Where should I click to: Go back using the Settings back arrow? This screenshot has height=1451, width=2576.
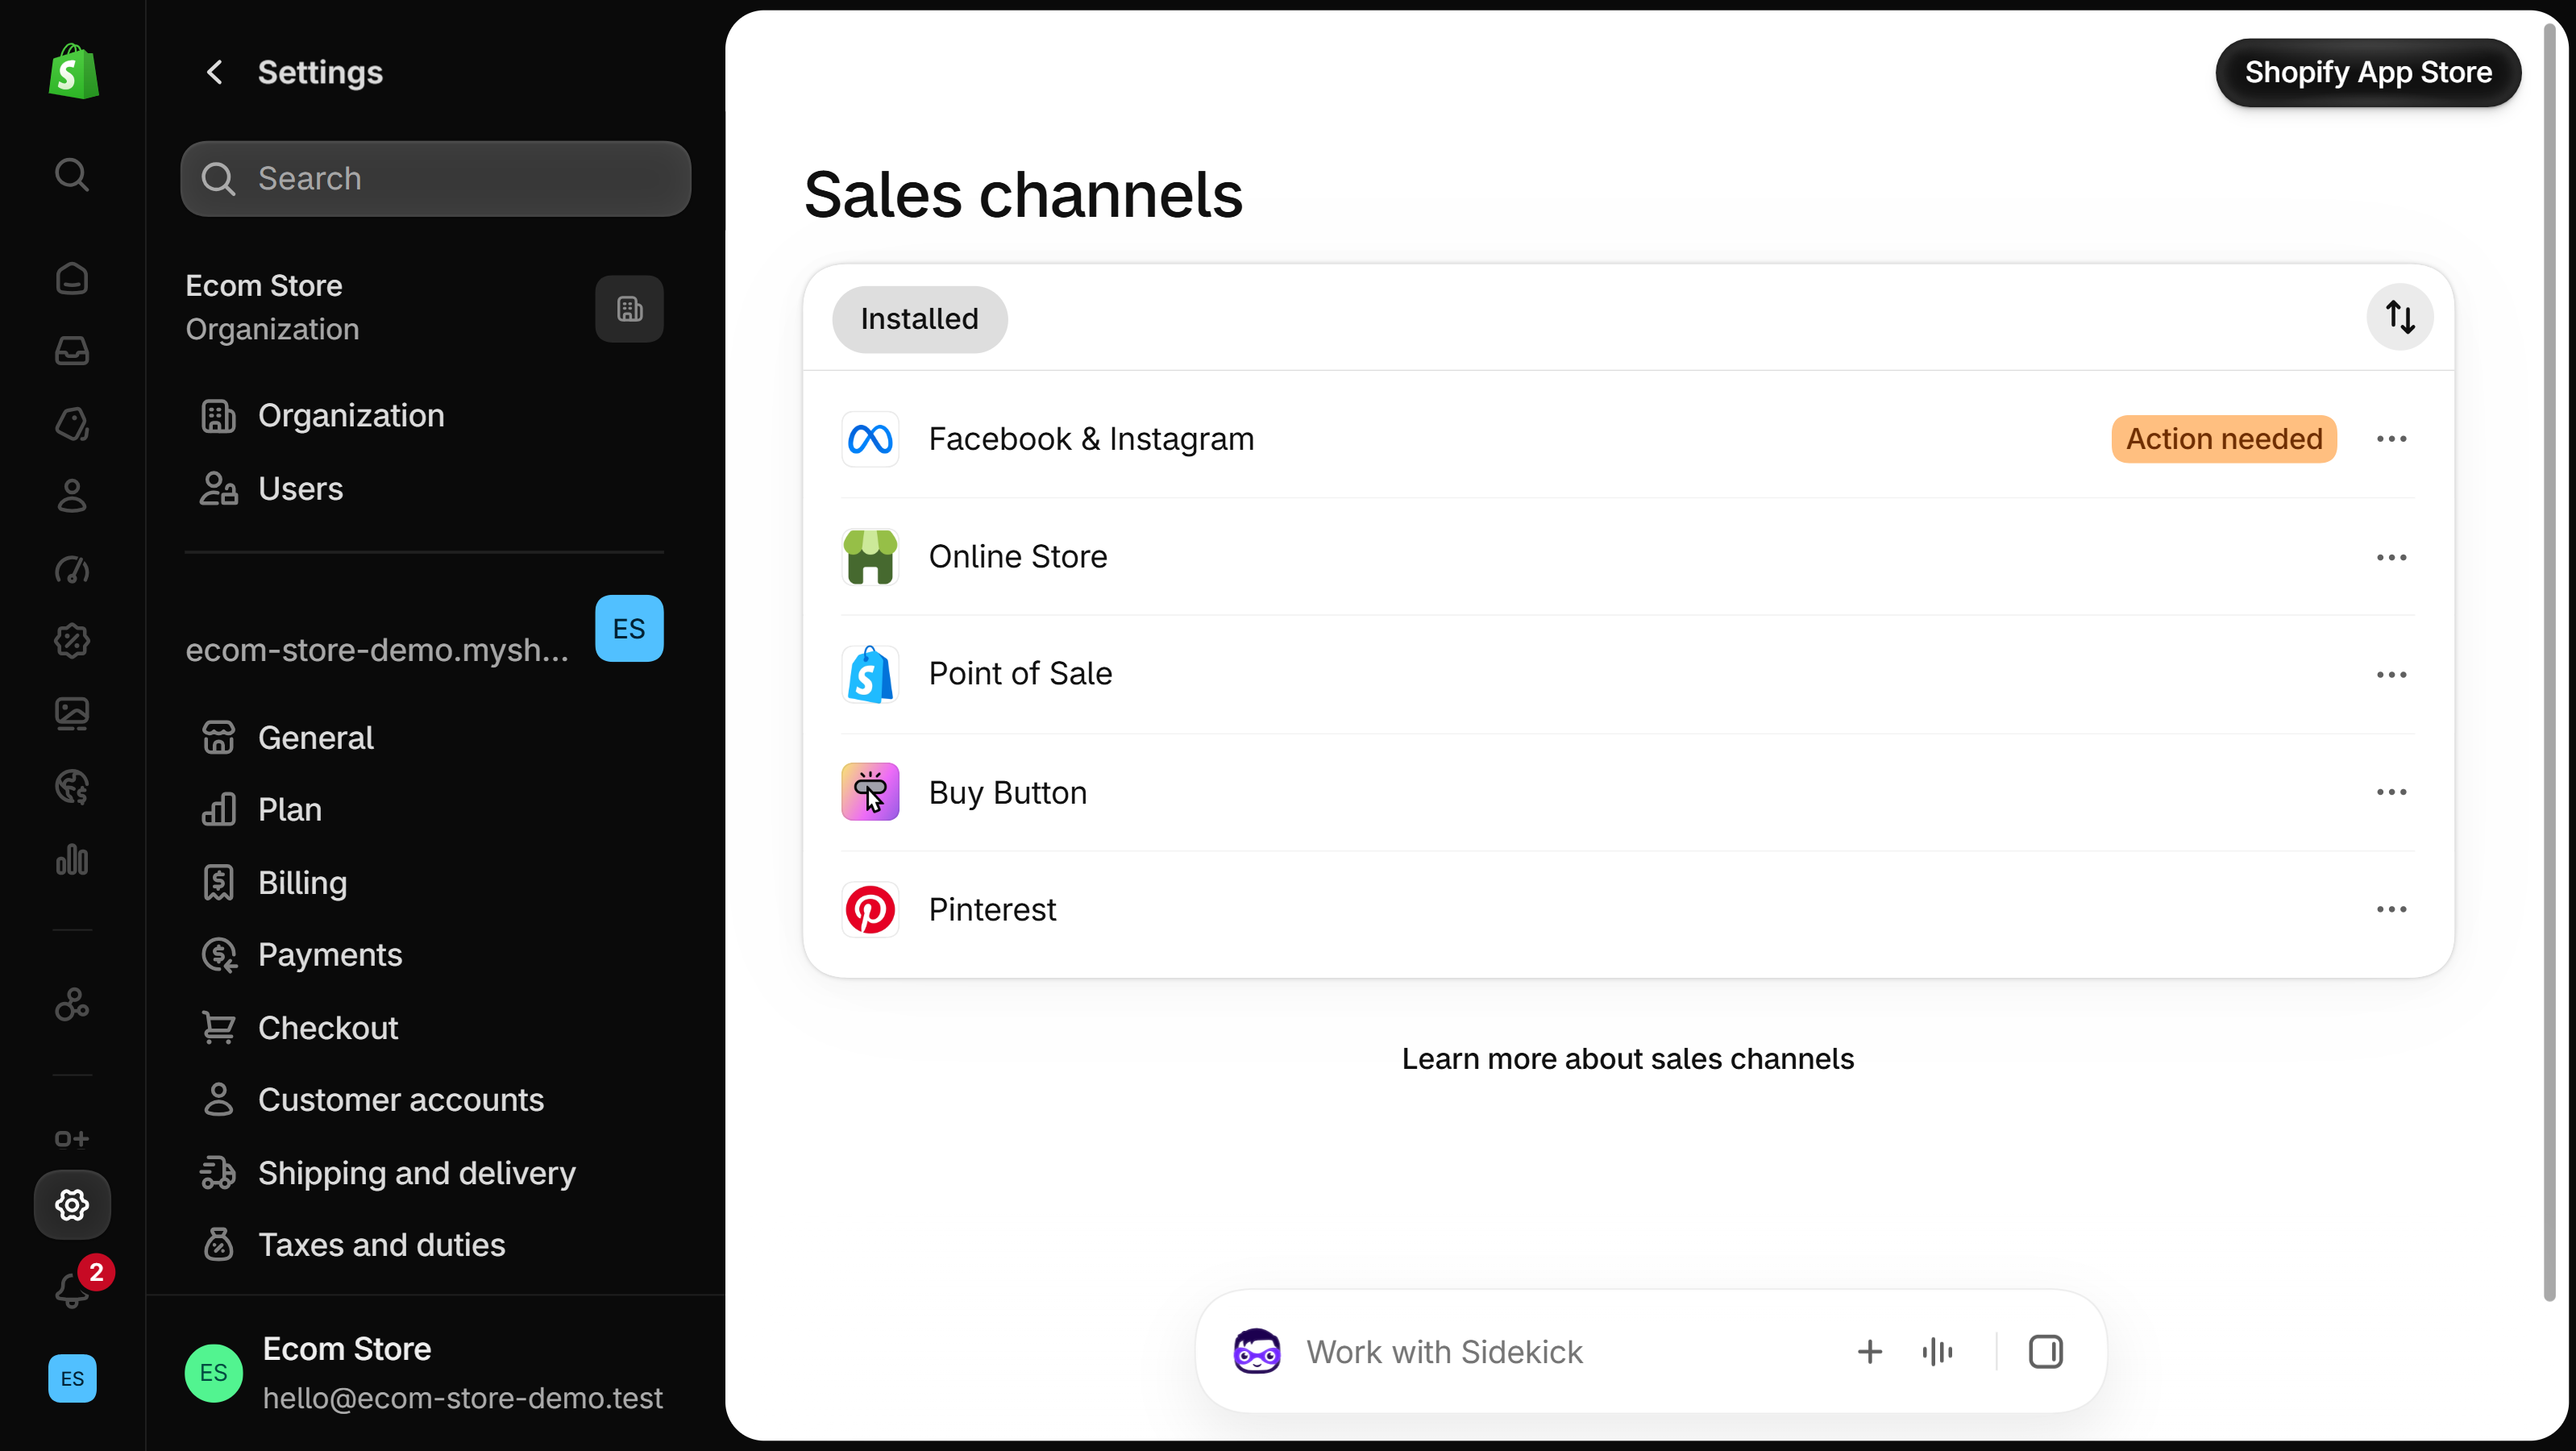coord(214,72)
